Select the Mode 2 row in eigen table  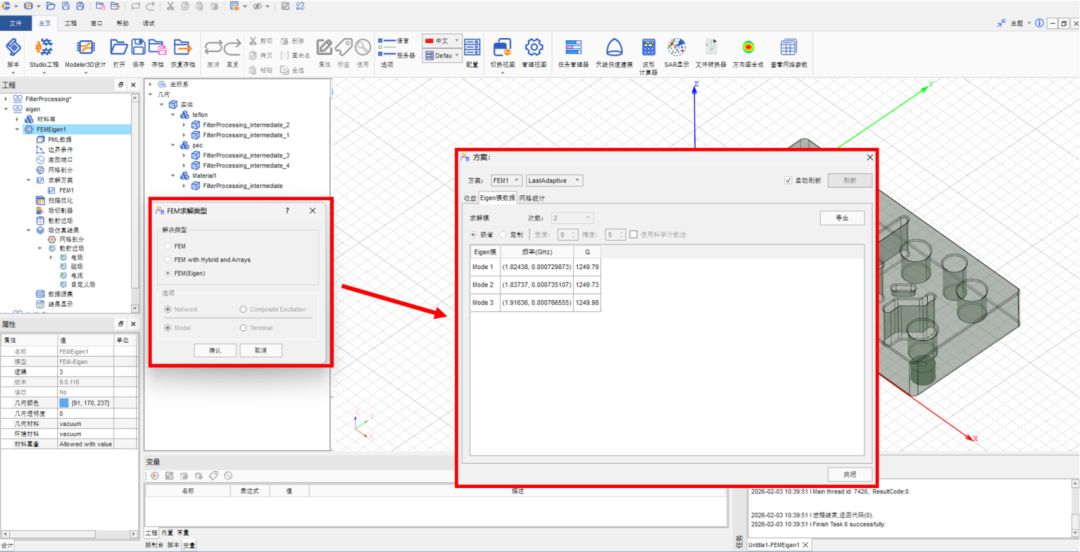[535, 285]
